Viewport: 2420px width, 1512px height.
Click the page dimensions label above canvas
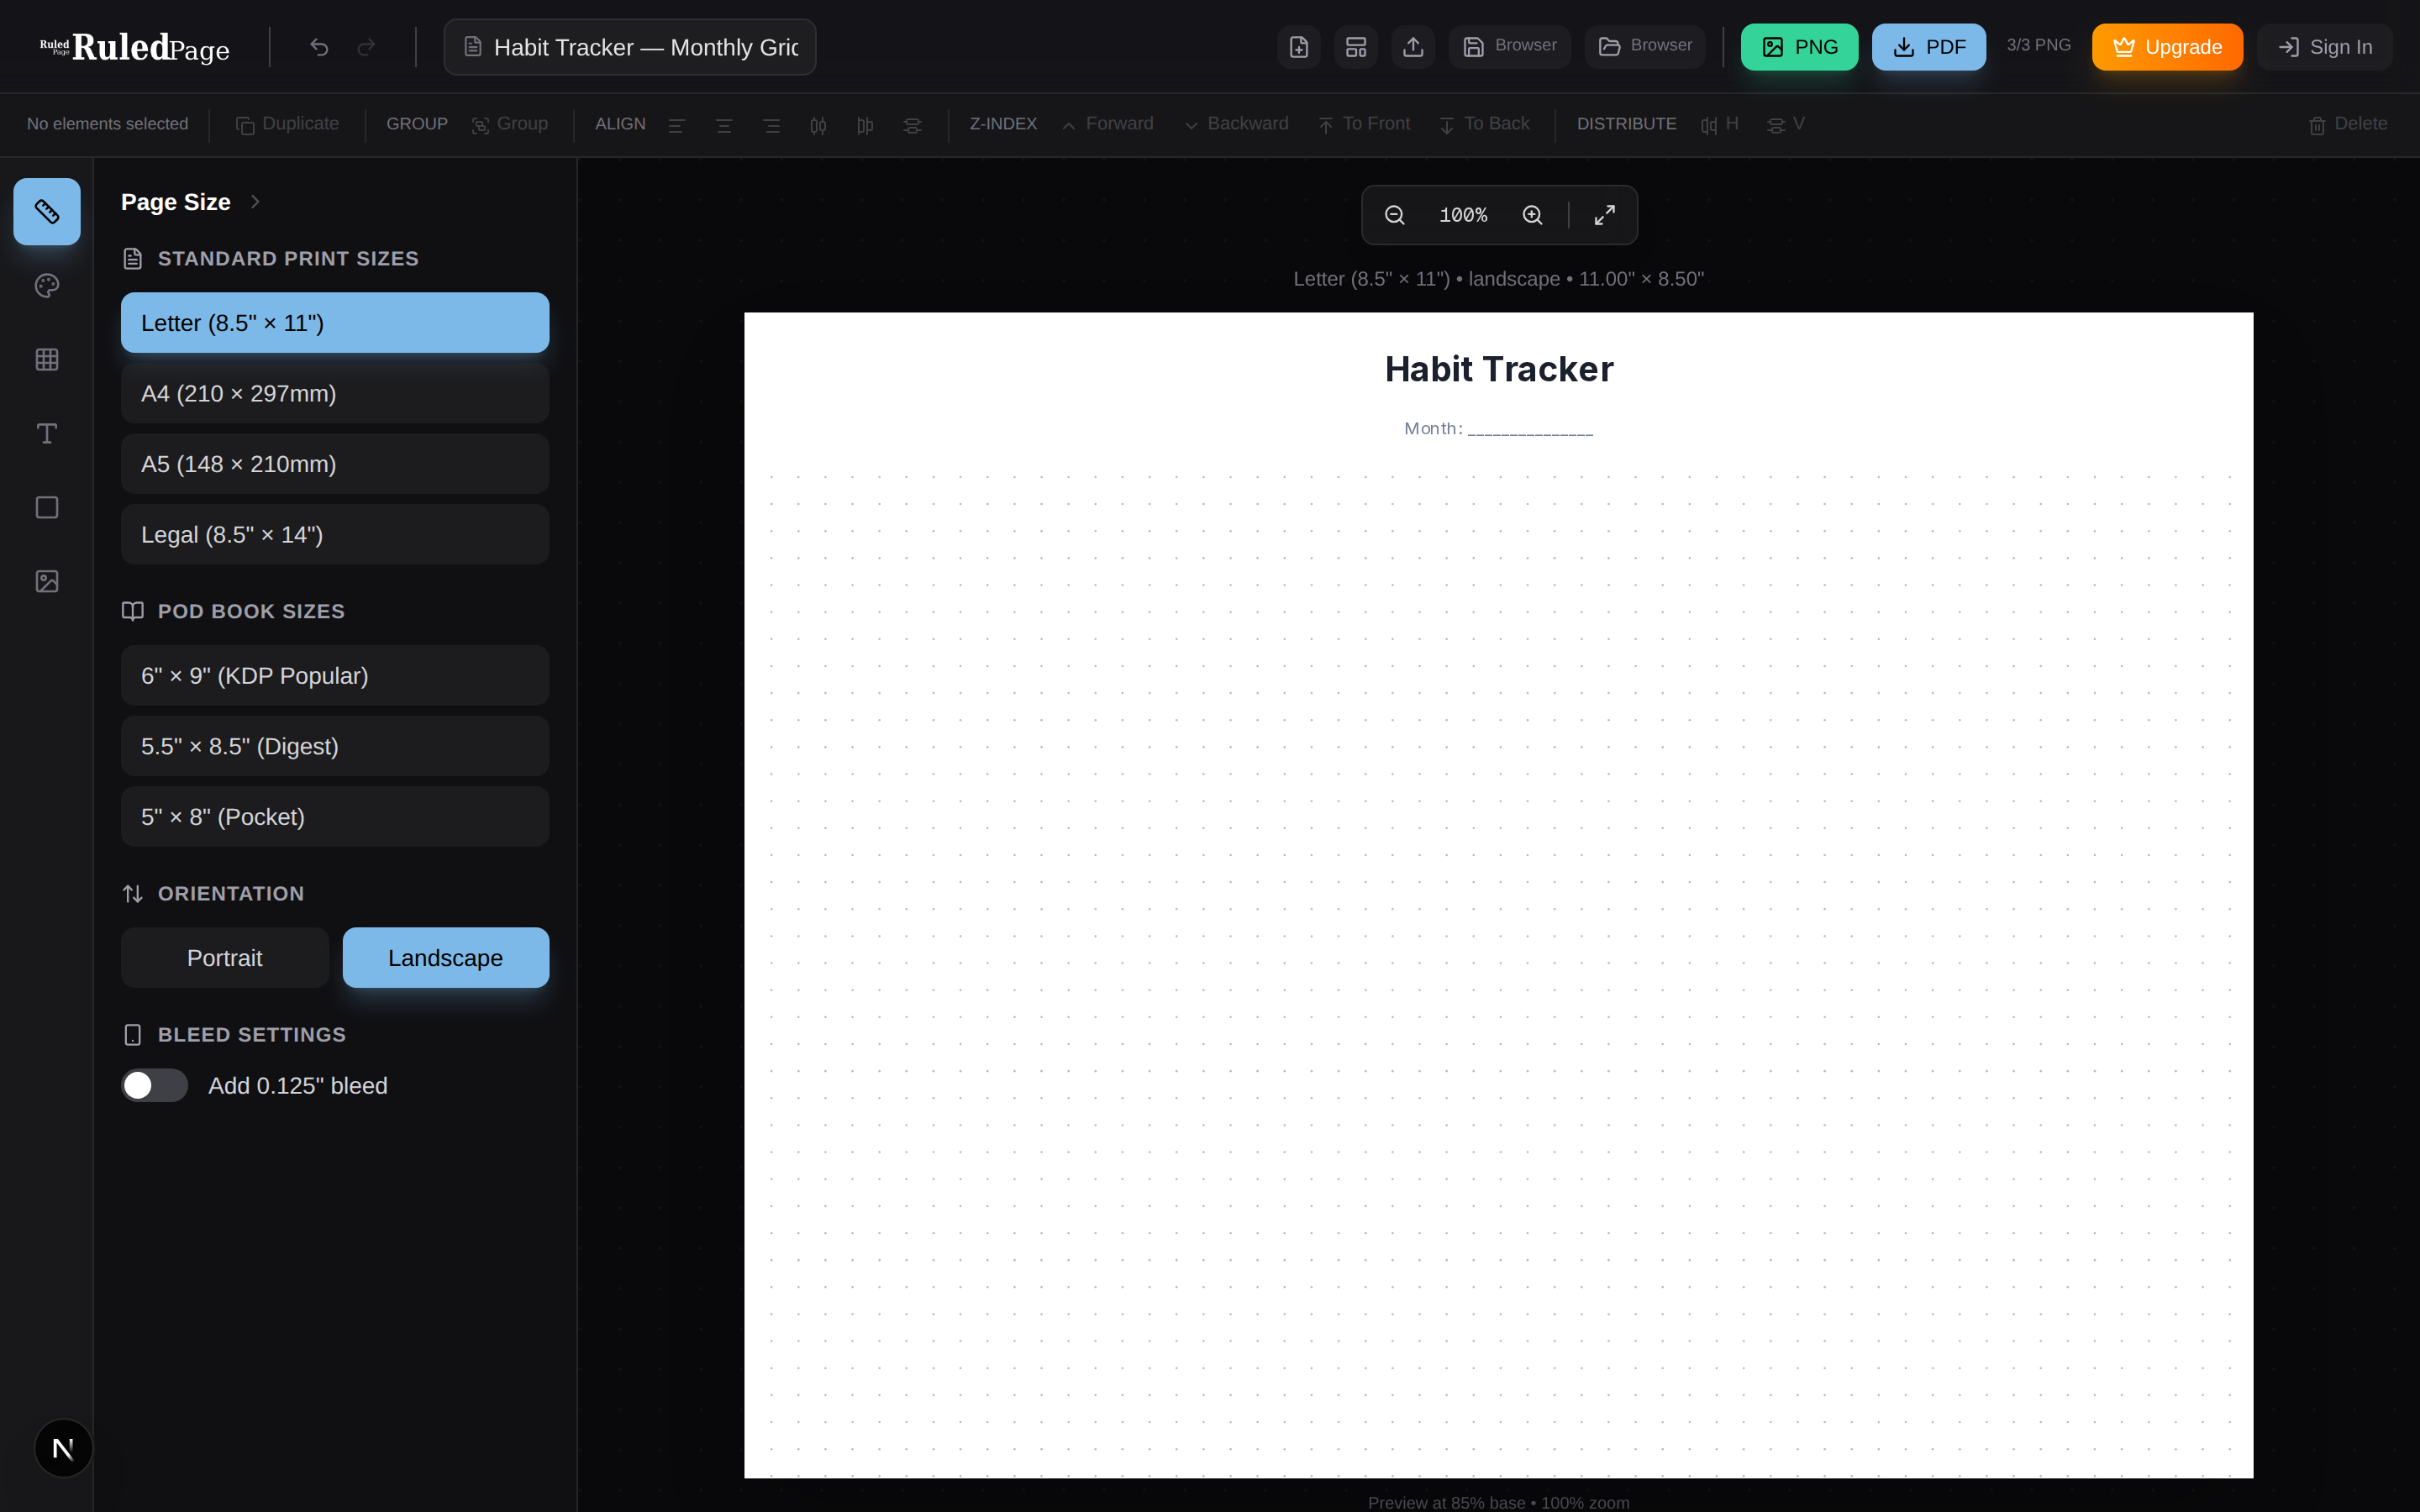1498,279
